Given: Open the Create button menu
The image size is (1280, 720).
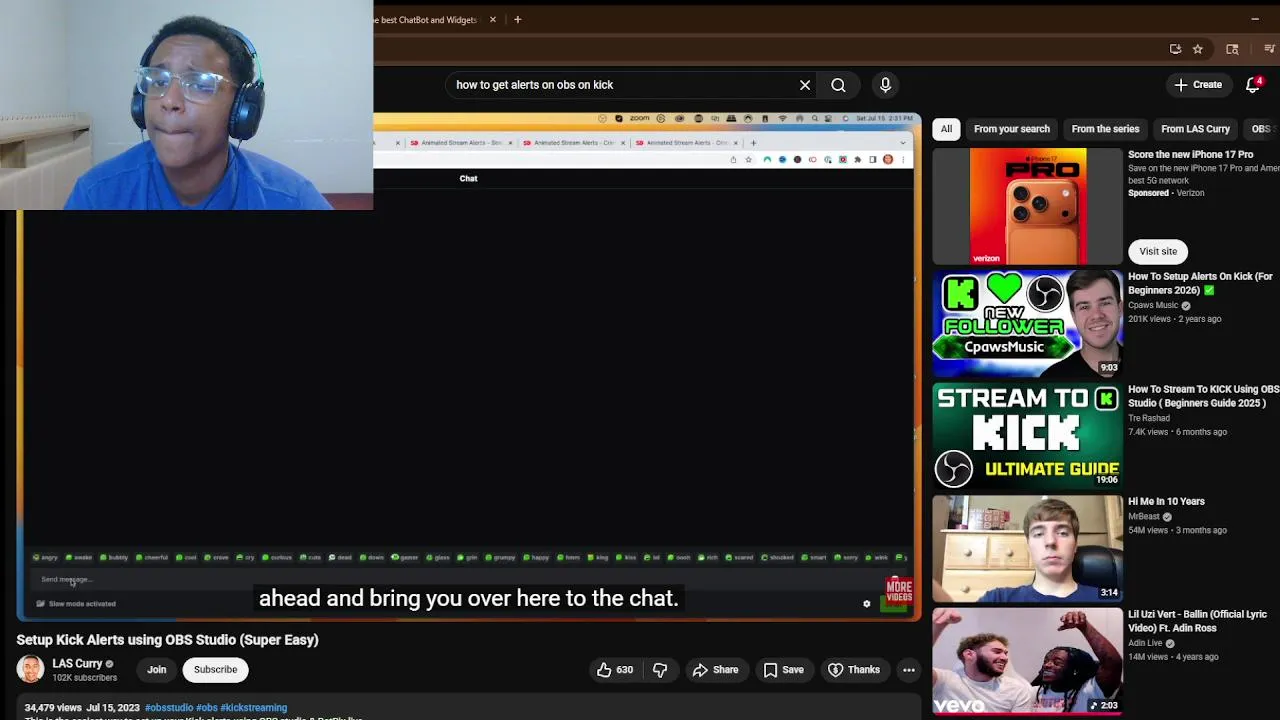Looking at the screenshot, I should (x=1198, y=85).
